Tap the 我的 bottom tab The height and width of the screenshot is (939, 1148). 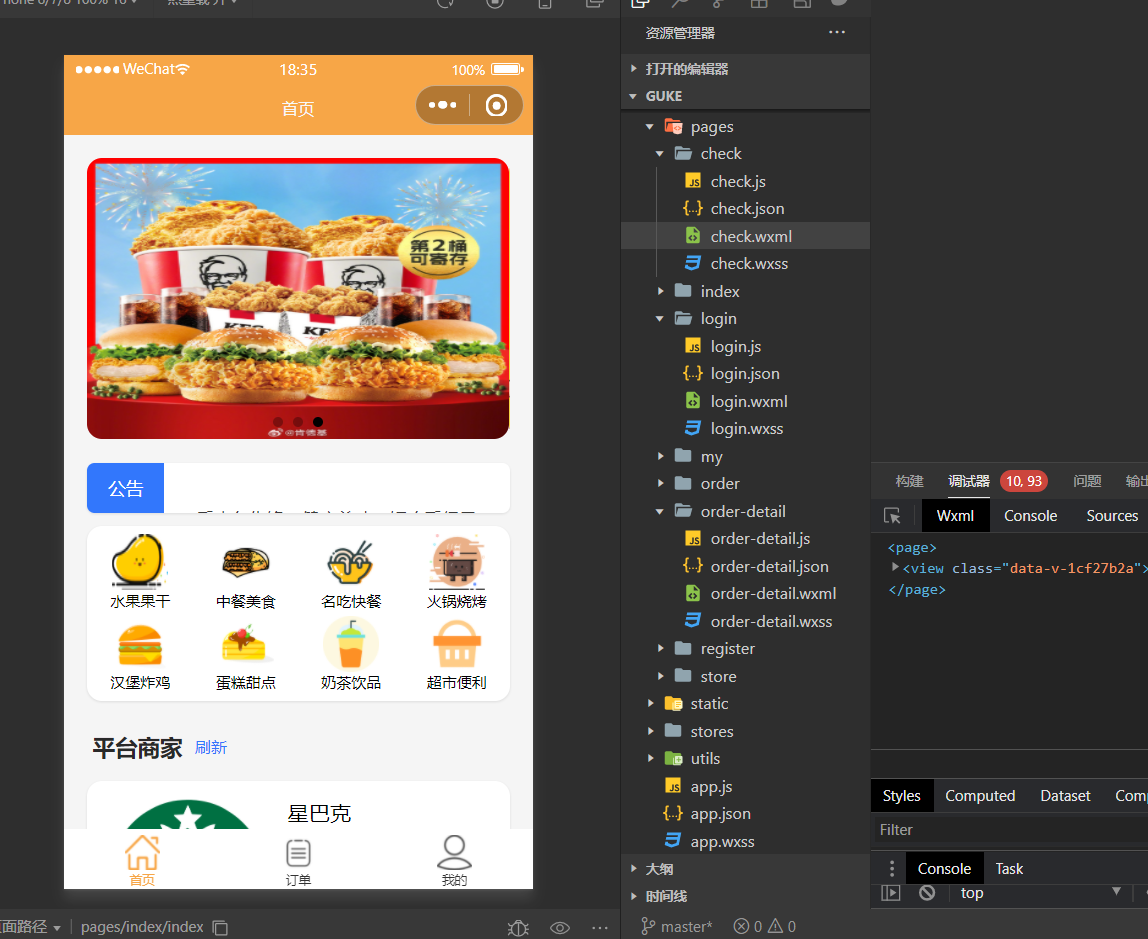click(x=454, y=860)
